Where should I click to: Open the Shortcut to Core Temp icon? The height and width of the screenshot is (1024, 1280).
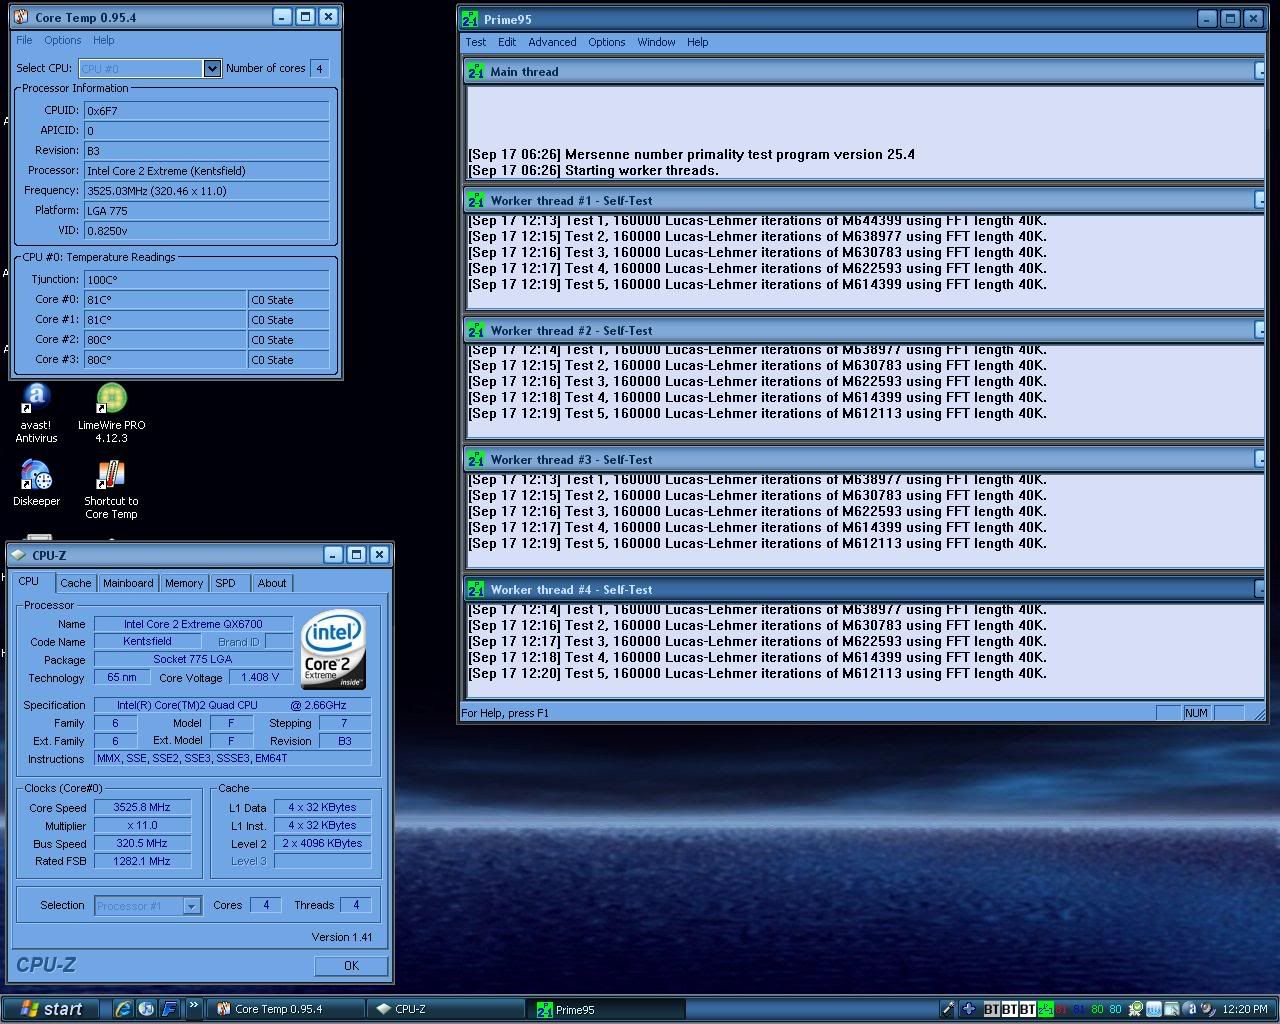tap(111, 489)
